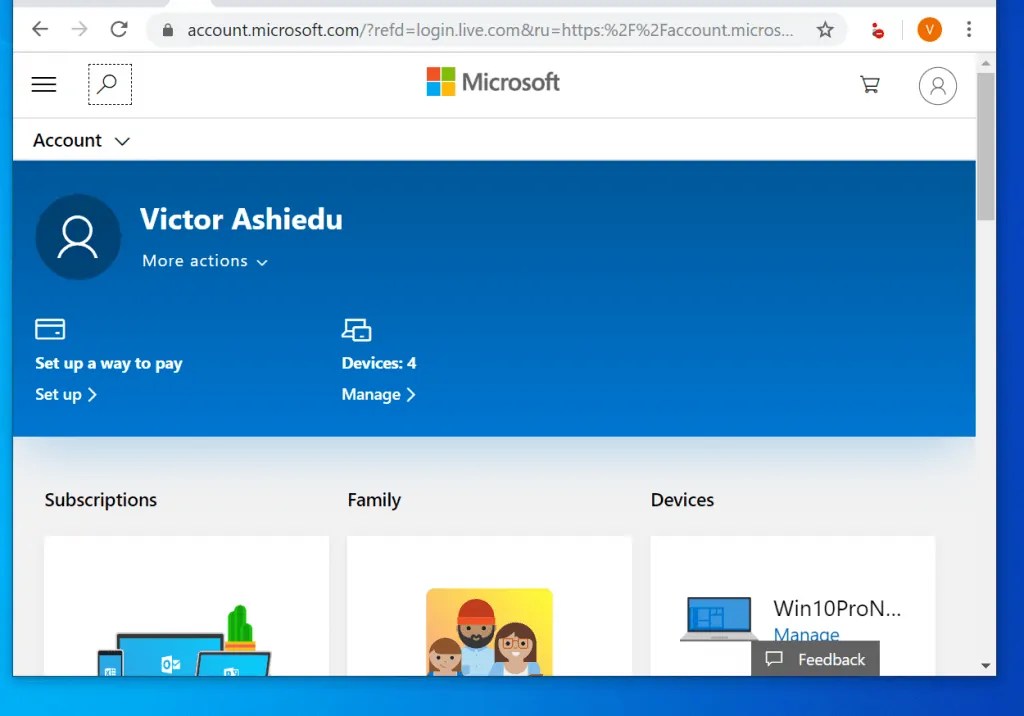Click Manage for the Win10ProN device
This screenshot has width=1024, height=716.
coord(806,635)
